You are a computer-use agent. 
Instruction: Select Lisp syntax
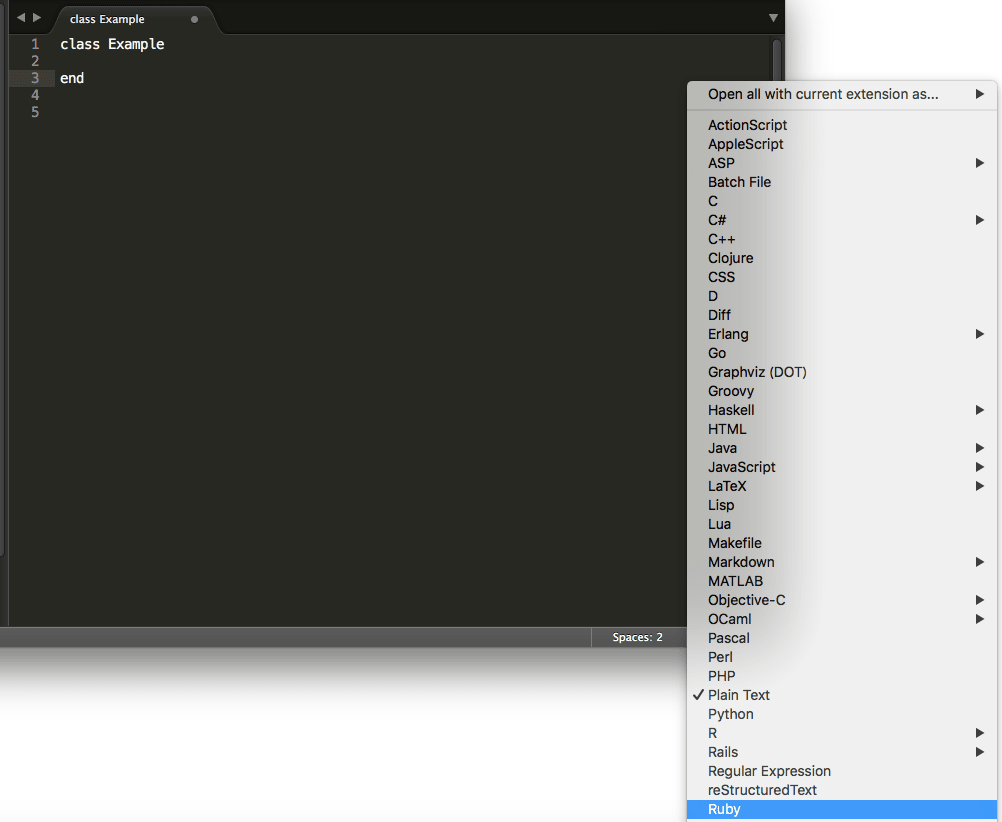(842, 506)
